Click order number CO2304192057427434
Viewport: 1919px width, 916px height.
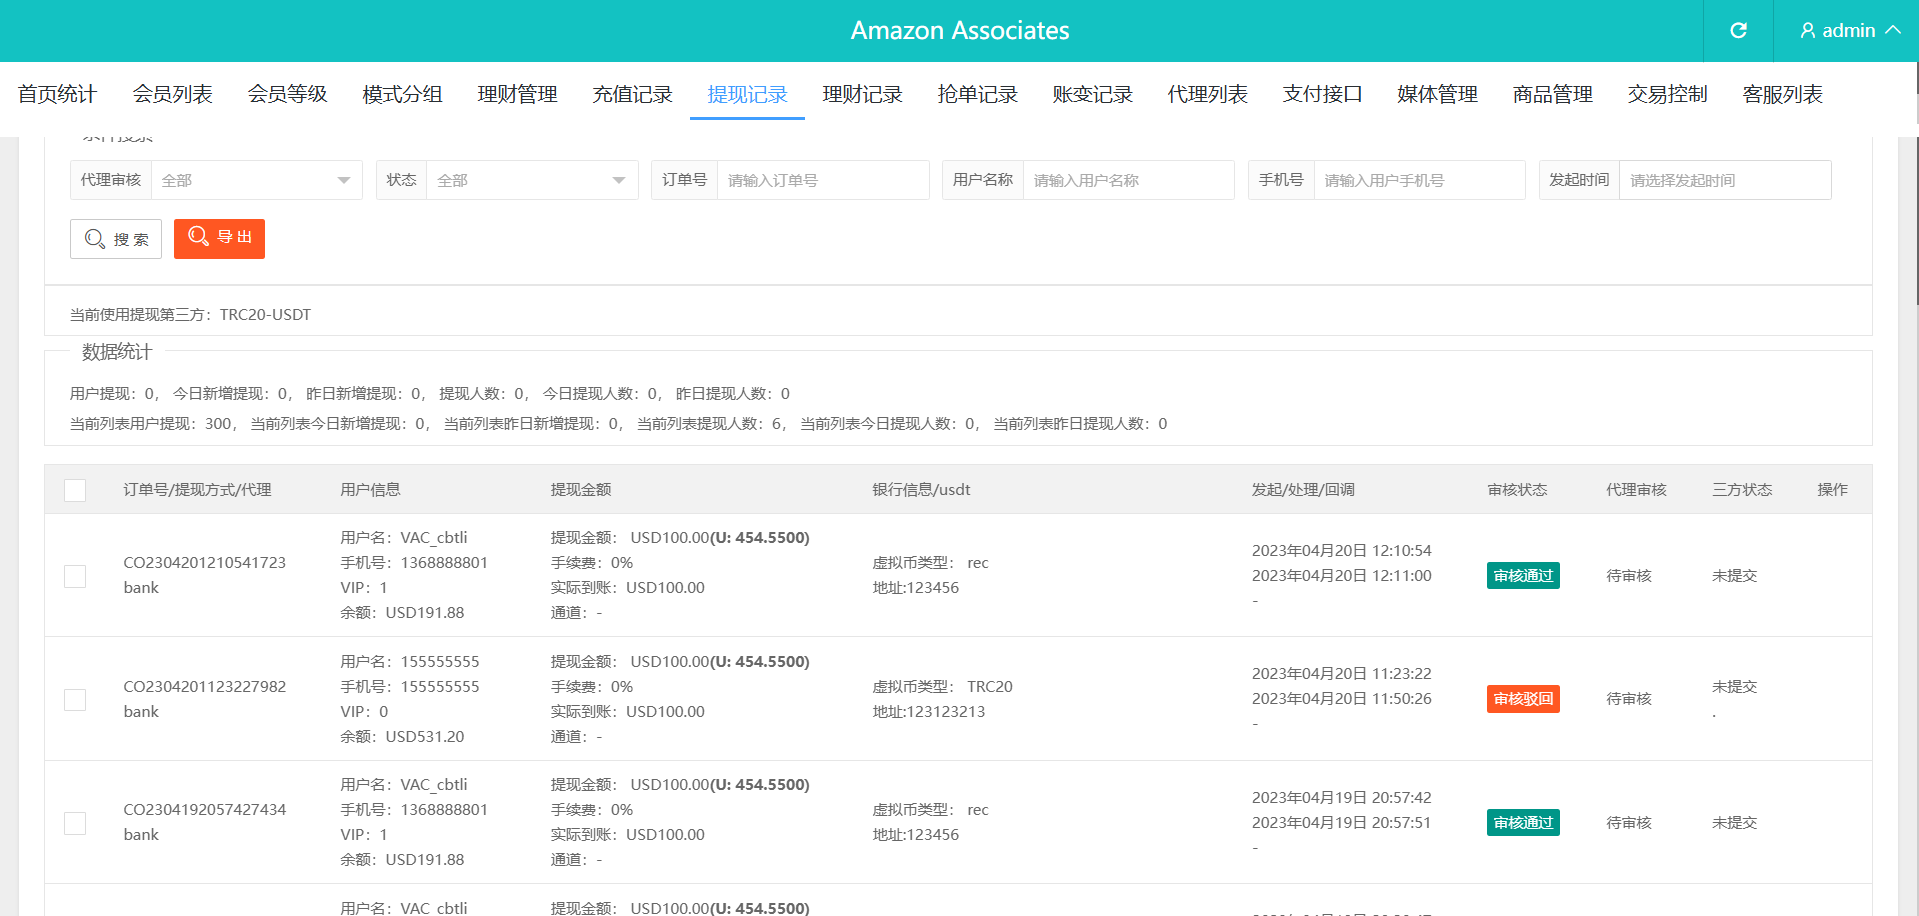205,810
